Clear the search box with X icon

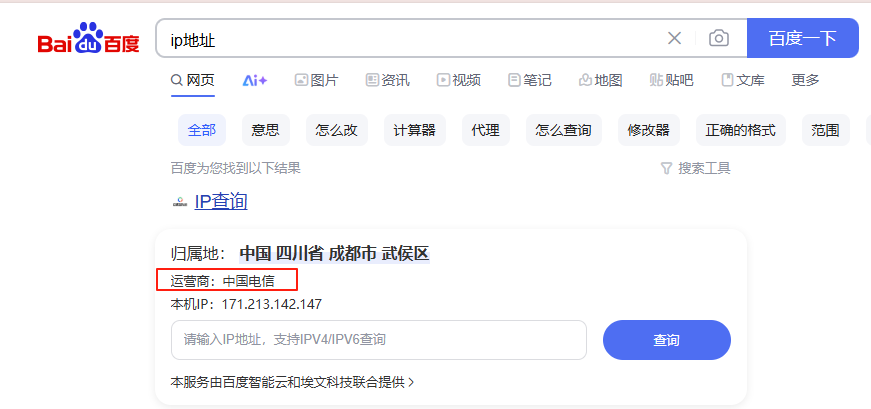point(674,38)
